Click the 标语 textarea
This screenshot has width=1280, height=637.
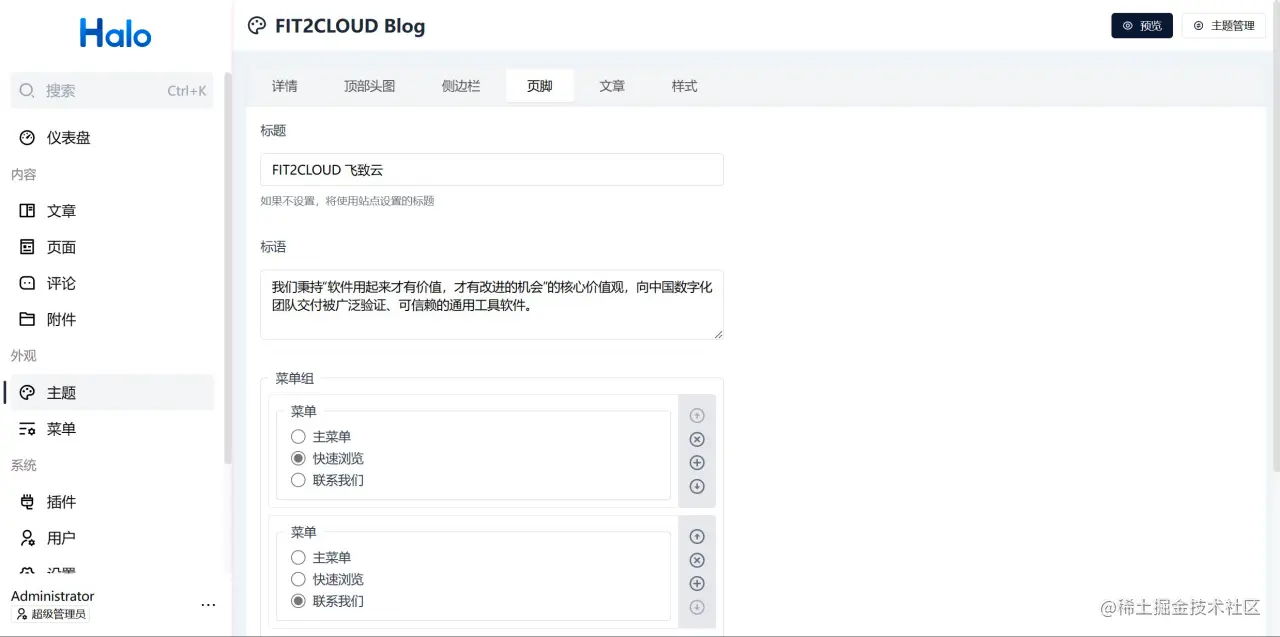coord(492,304)
